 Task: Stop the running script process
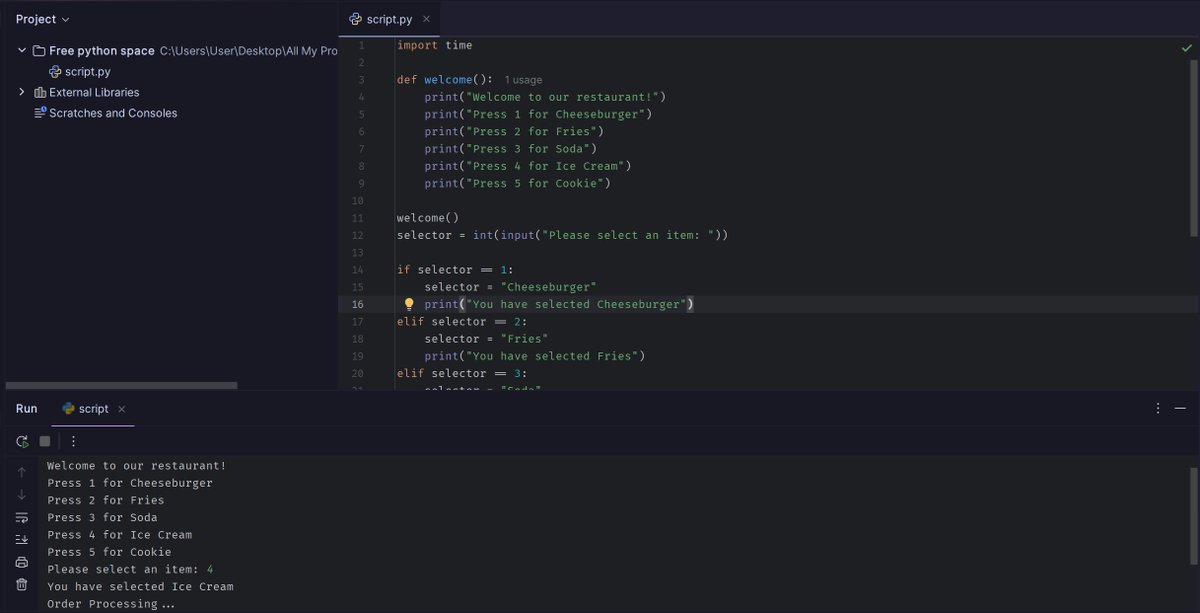click(x=45, y=441)
